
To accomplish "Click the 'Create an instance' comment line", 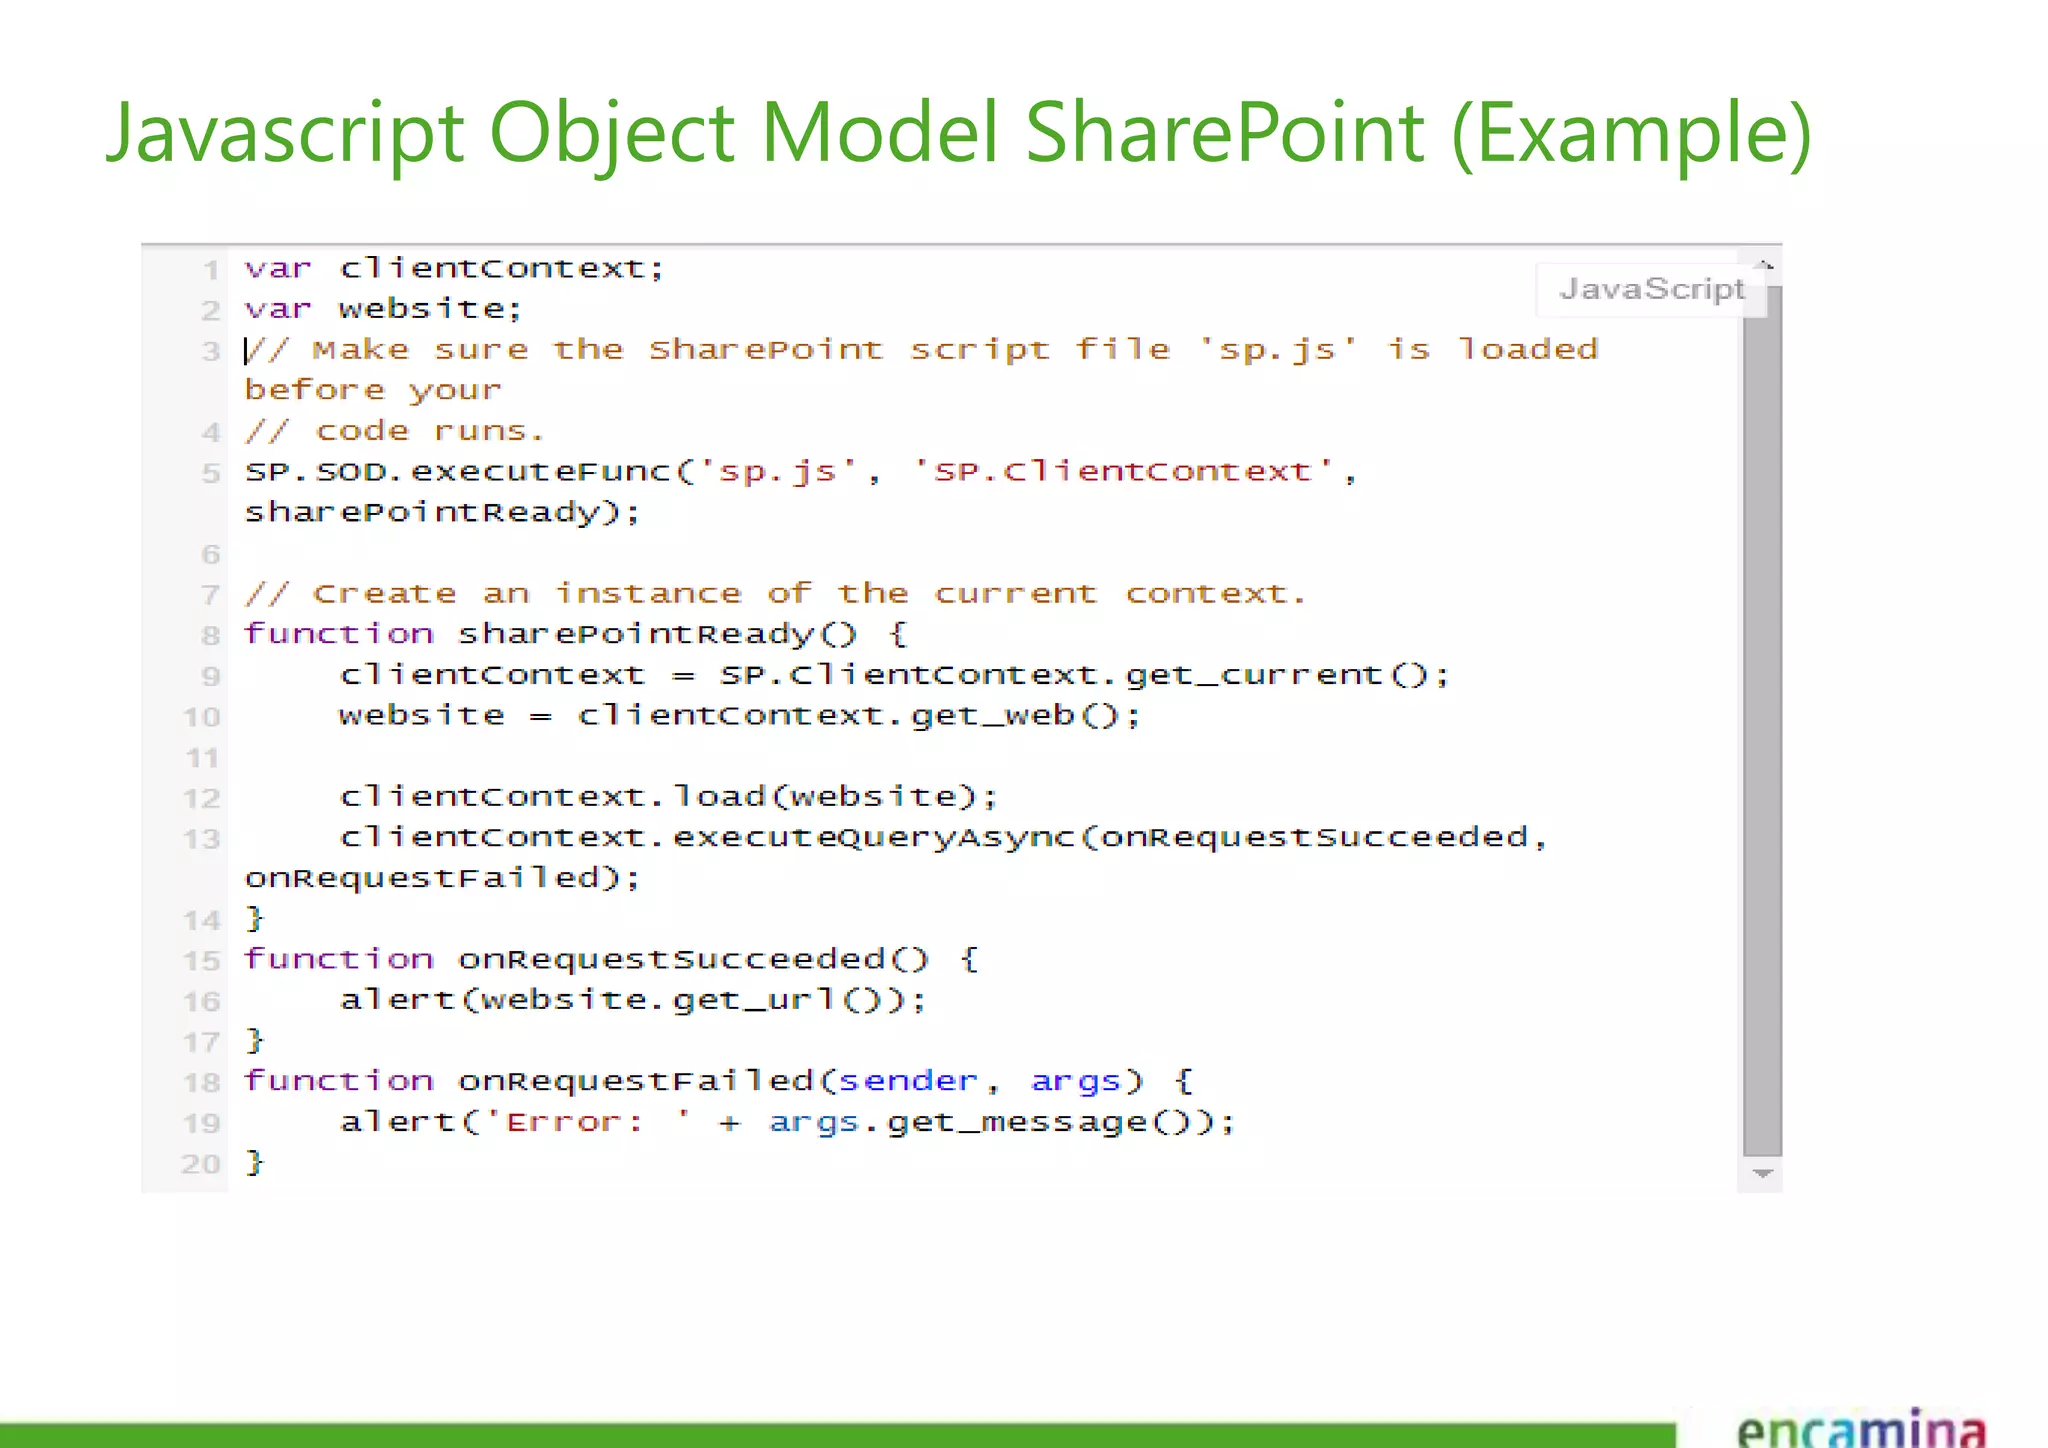I will coord(776,594).
